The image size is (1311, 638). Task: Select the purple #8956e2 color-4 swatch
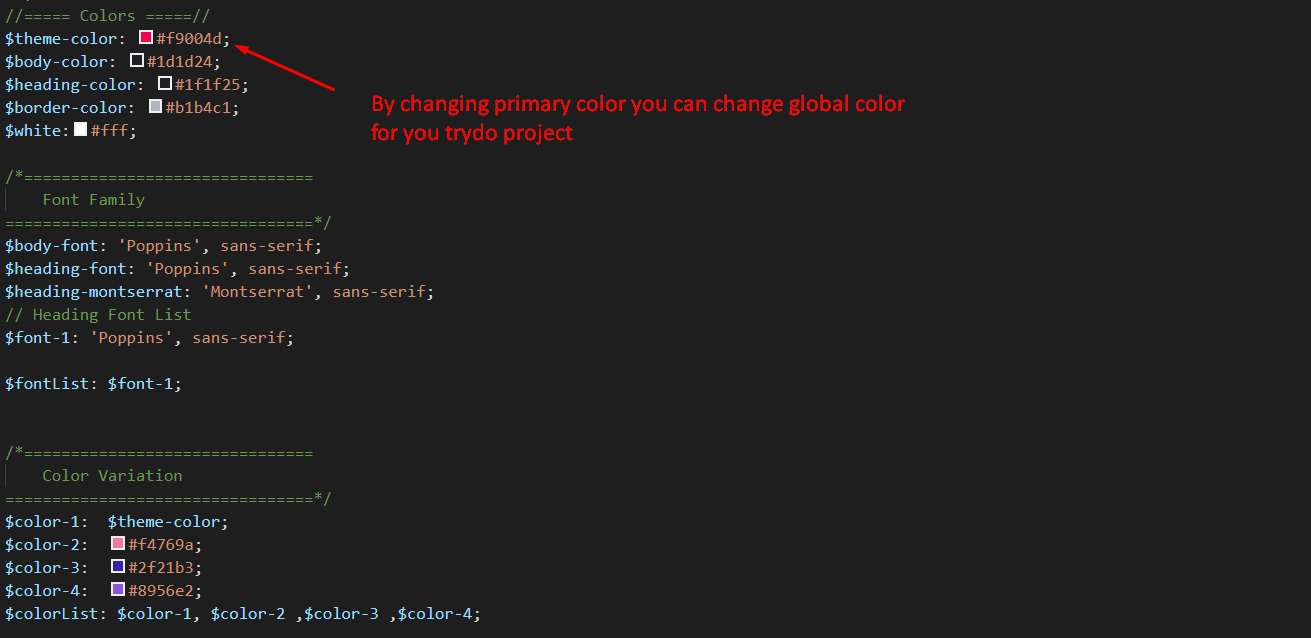(118, 590)
